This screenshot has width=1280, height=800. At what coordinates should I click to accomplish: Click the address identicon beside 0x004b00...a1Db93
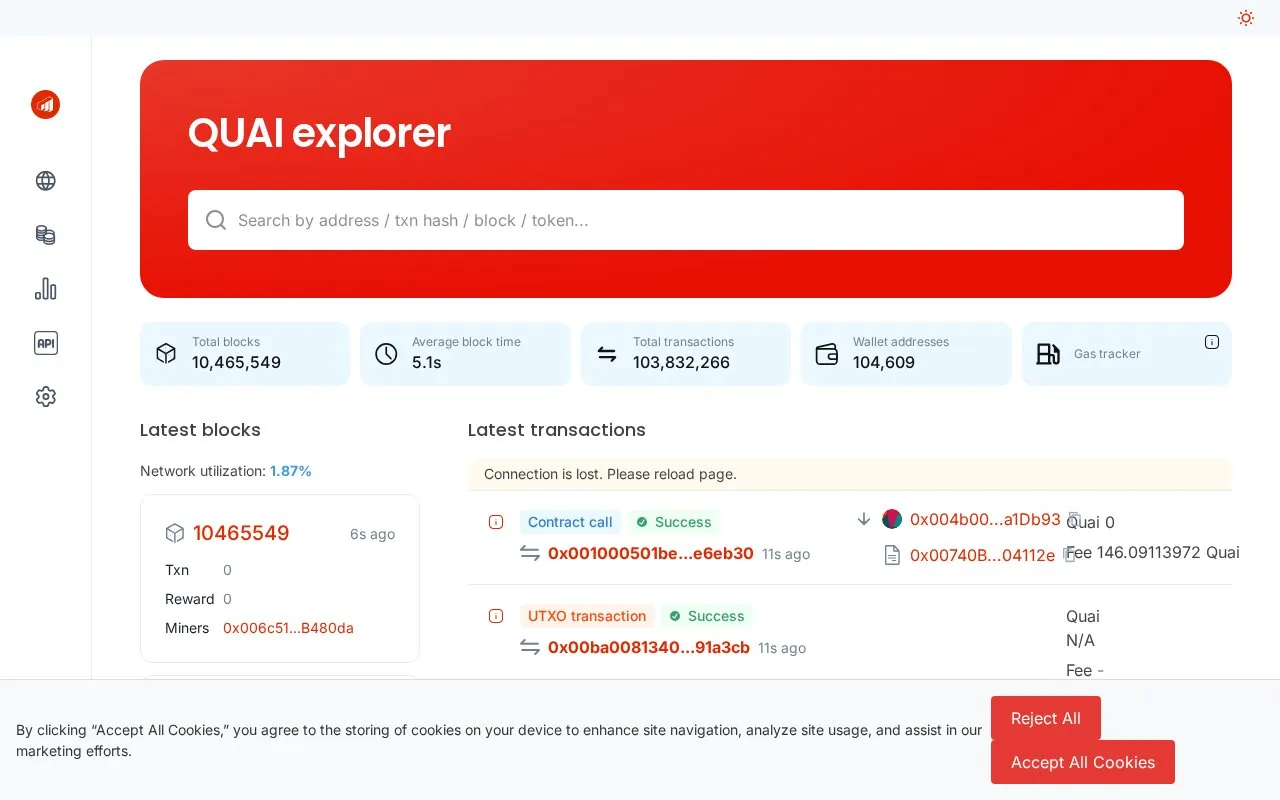[x=892, y=519]
